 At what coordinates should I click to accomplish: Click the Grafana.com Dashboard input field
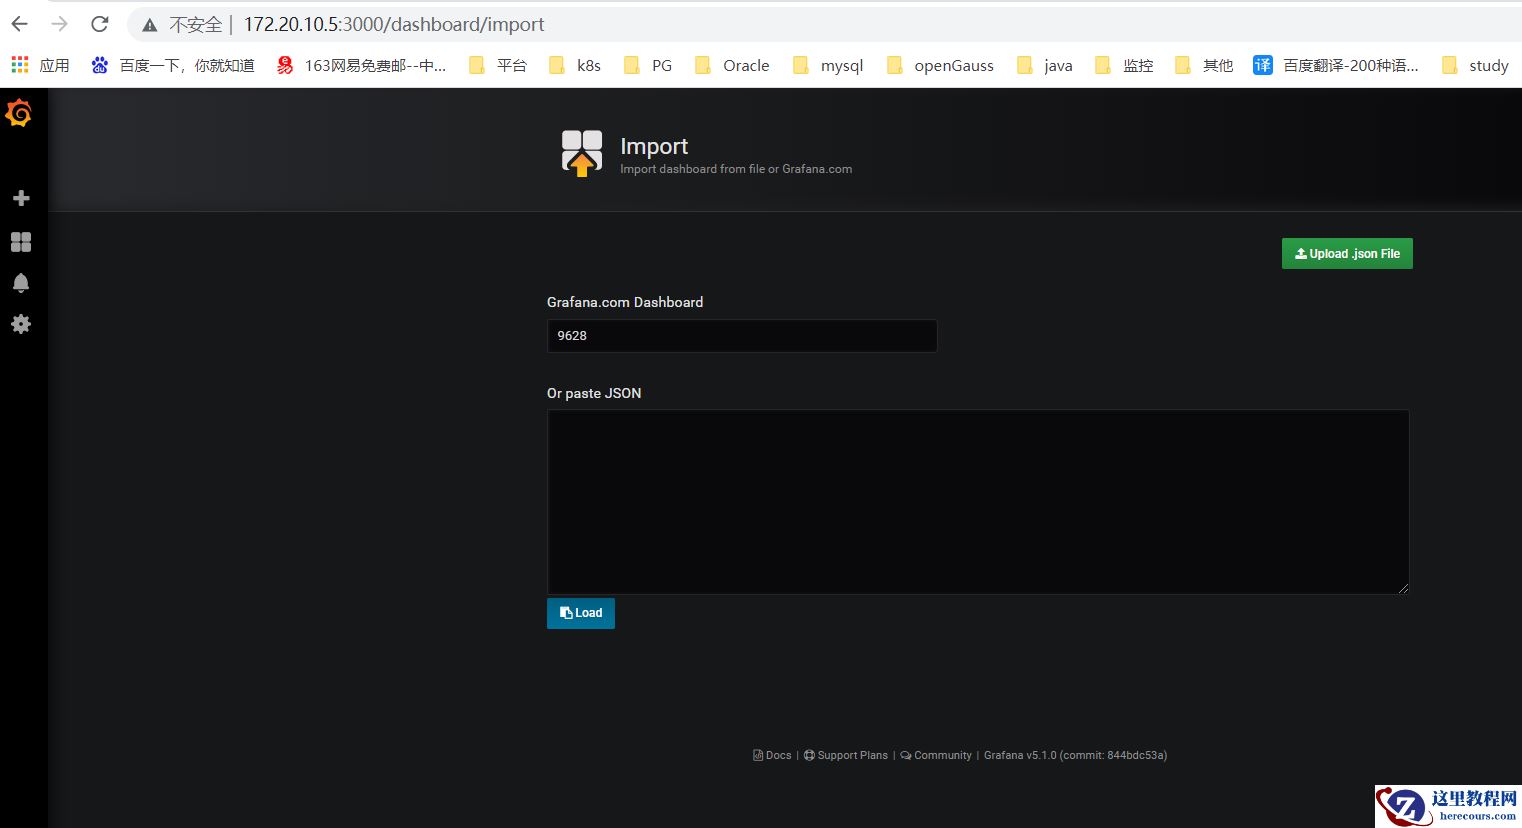[x=741, y=336]
